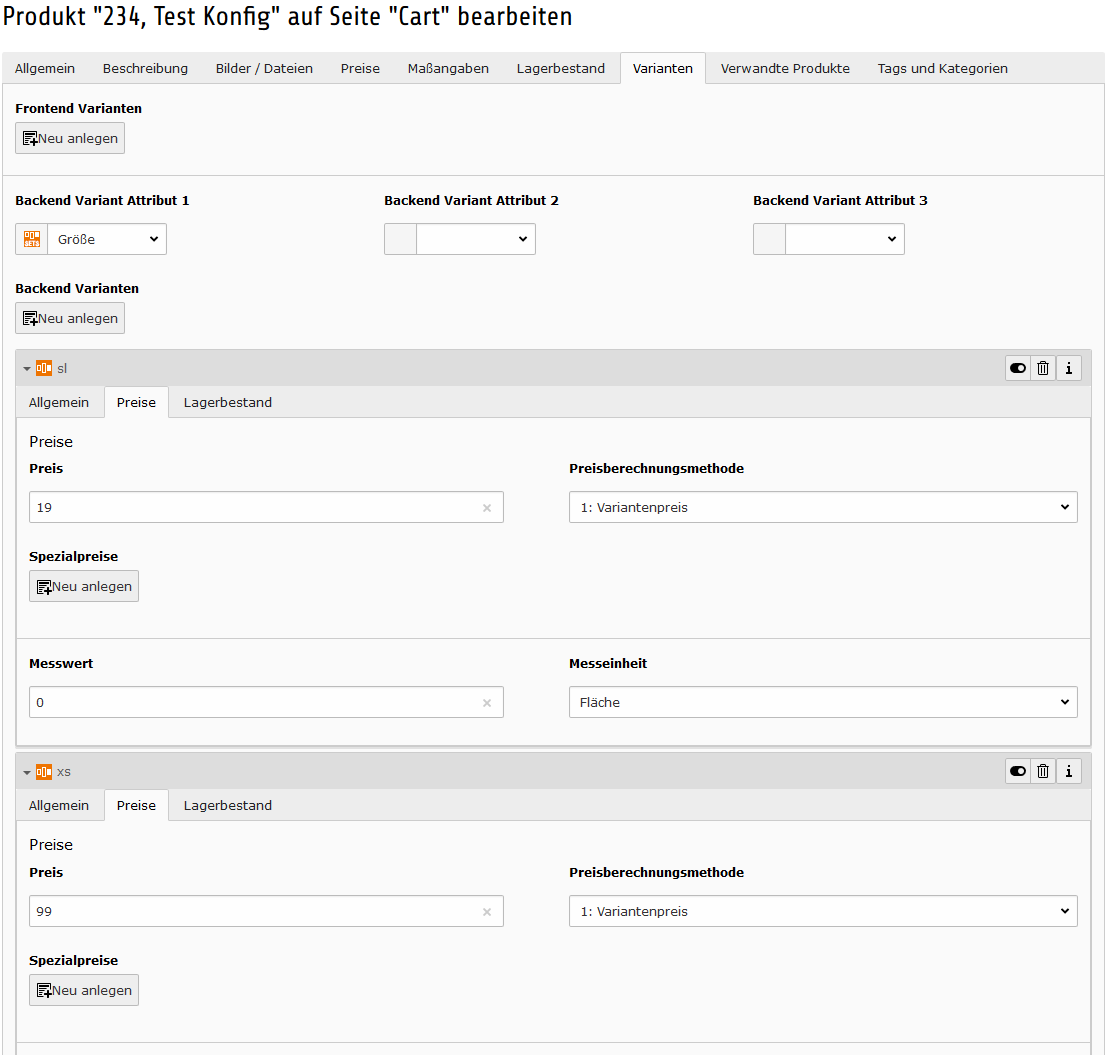Open Allgemein tab of sl variant

click(59, 402)
